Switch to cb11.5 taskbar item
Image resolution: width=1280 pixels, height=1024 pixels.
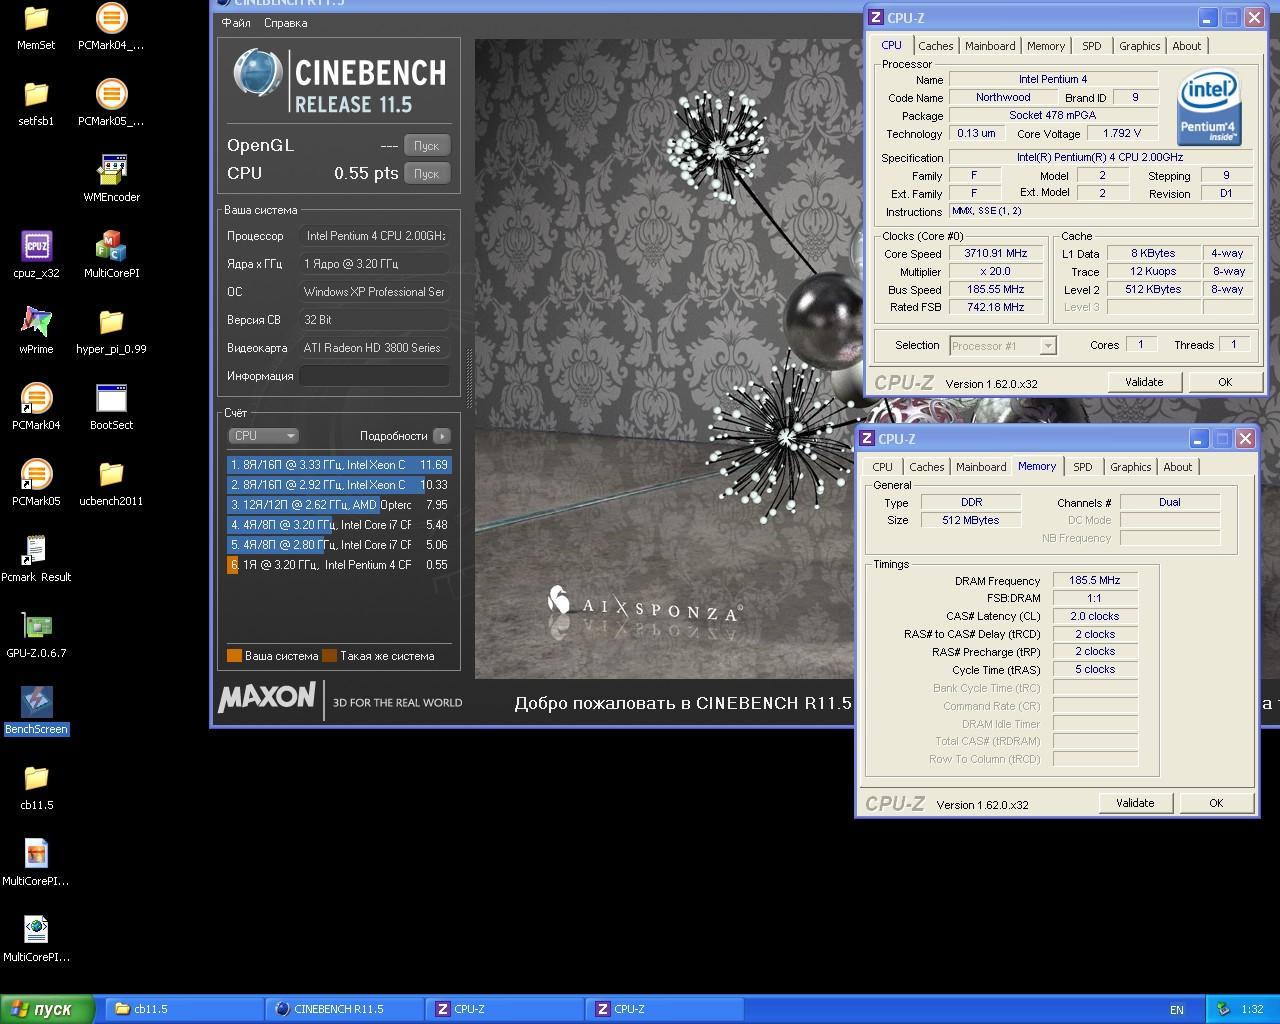[183, 1009]
